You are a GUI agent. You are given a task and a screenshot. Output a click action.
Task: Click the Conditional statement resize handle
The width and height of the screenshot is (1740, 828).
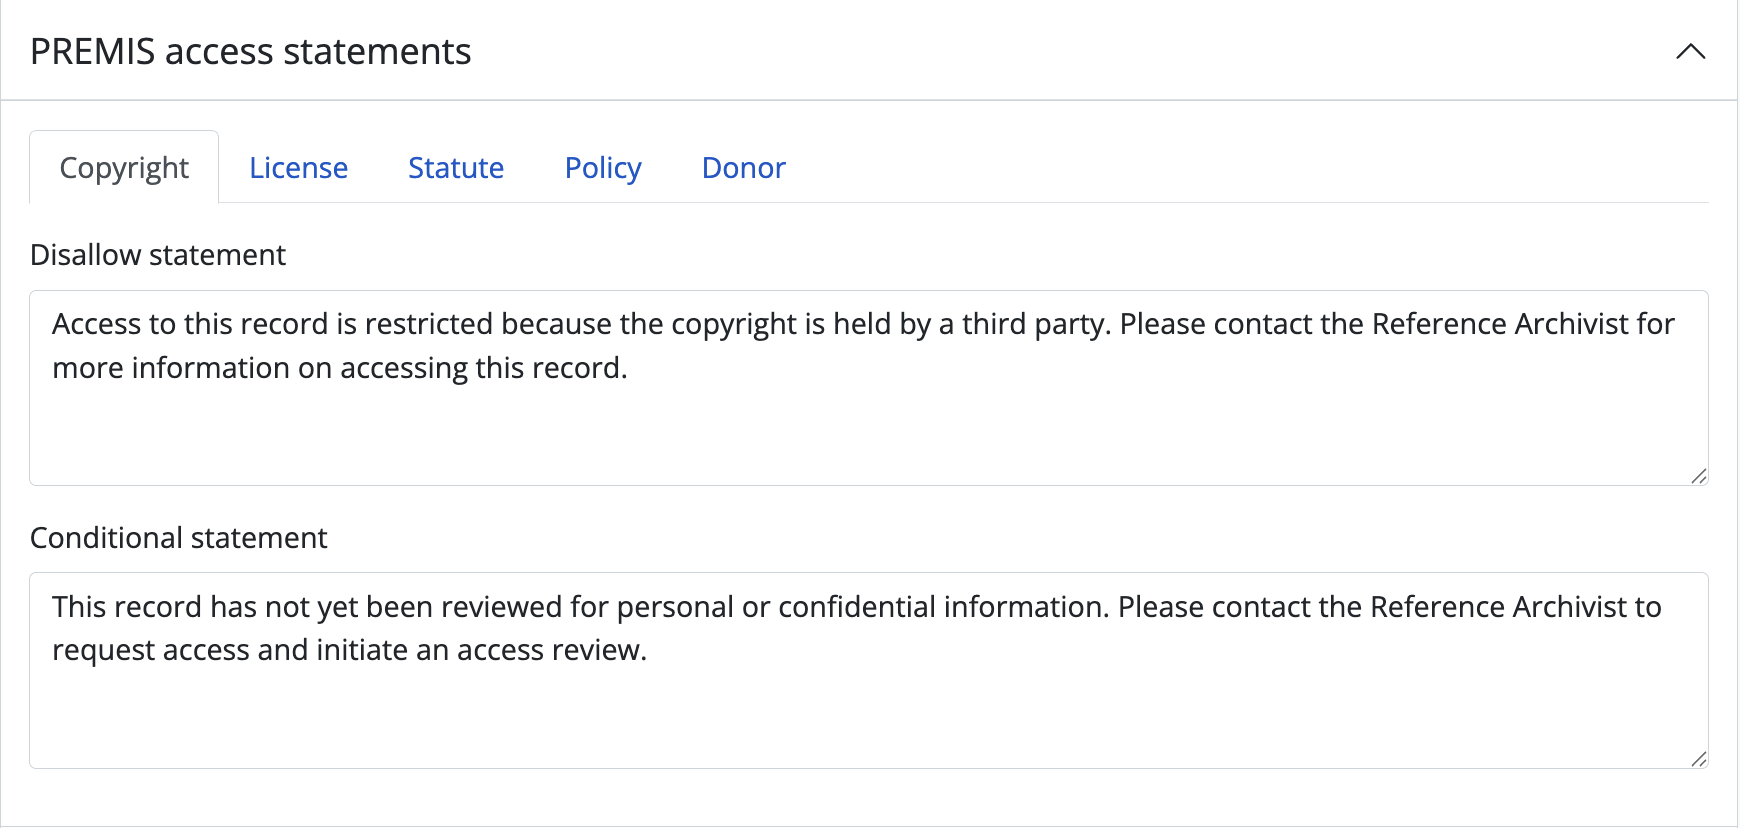tap(1698, 759)
